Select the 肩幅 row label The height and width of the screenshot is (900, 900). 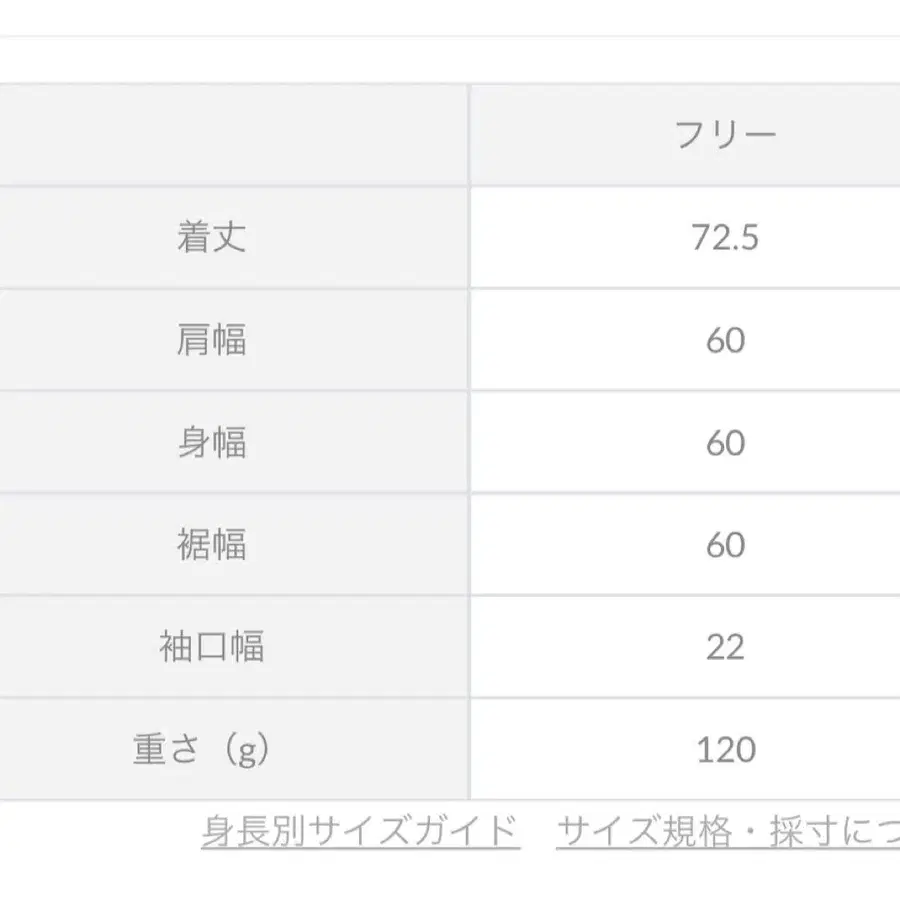point(211,341)
